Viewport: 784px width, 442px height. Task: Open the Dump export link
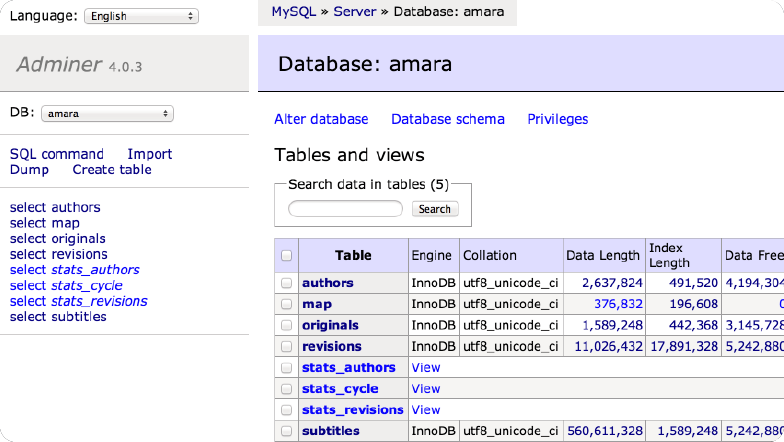[29, 170]
